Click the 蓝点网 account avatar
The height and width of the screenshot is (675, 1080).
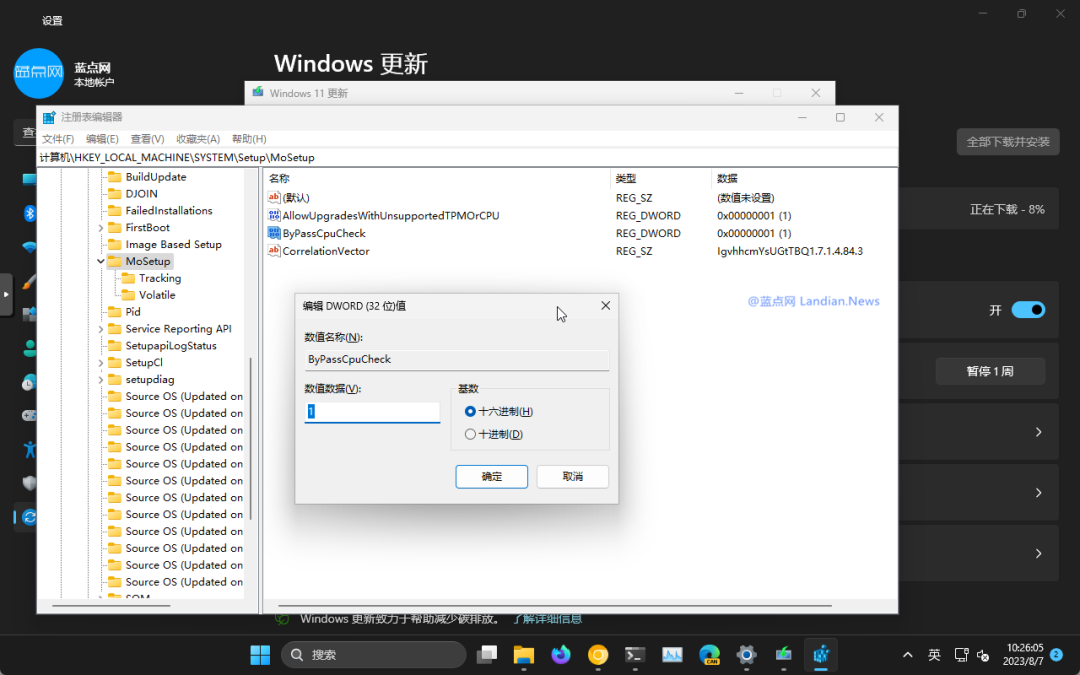[x=39, y=73]
